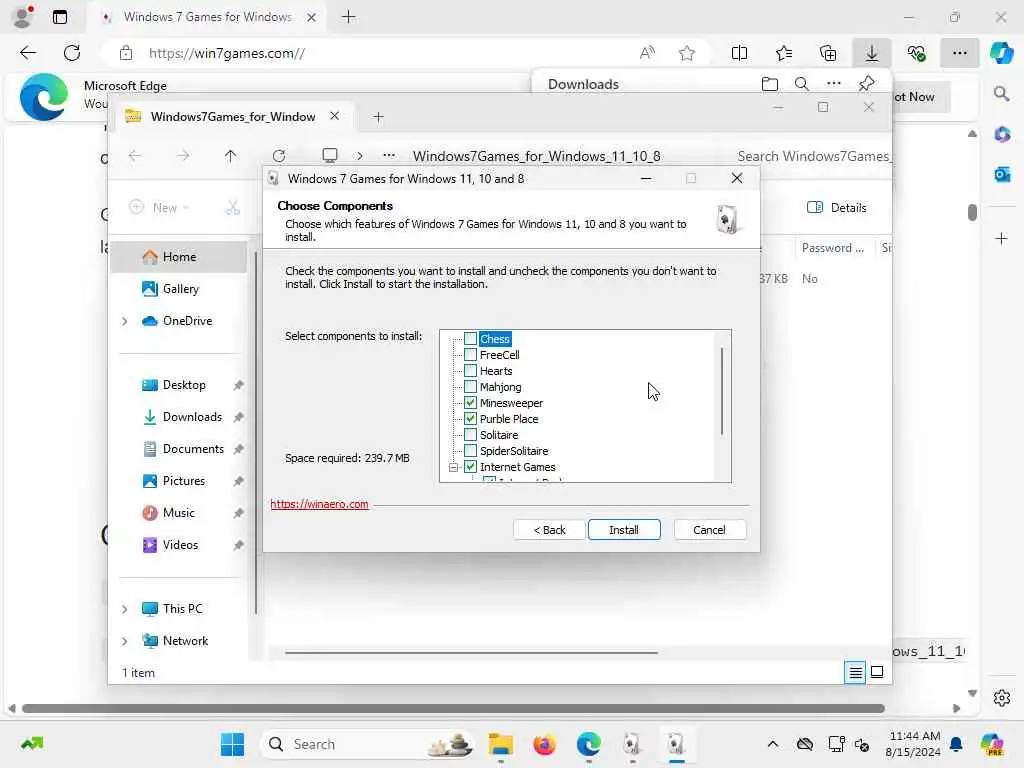Open the New dropdown in Explorer
Screen dimensions: 1024x768
159,208
